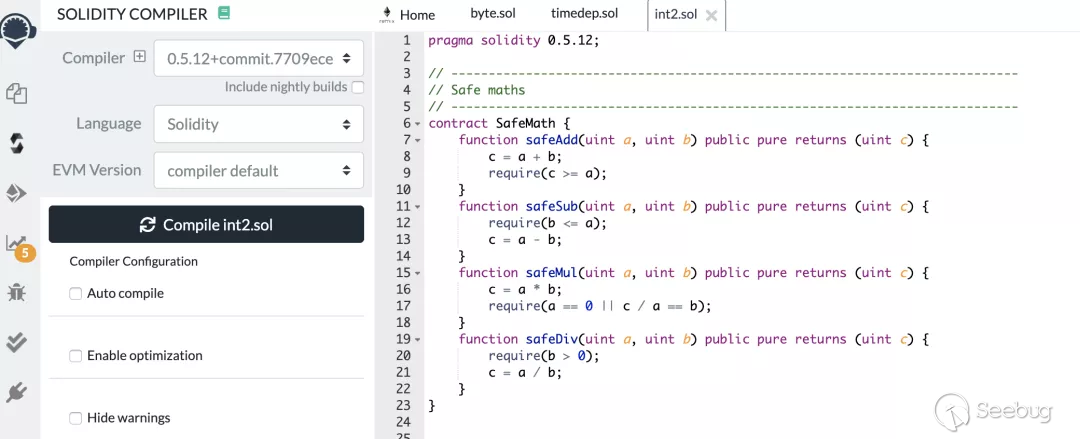Expand the EVM Version dropdown
The height and width of the screenshot is (439, 1080).
click(258, 170)
